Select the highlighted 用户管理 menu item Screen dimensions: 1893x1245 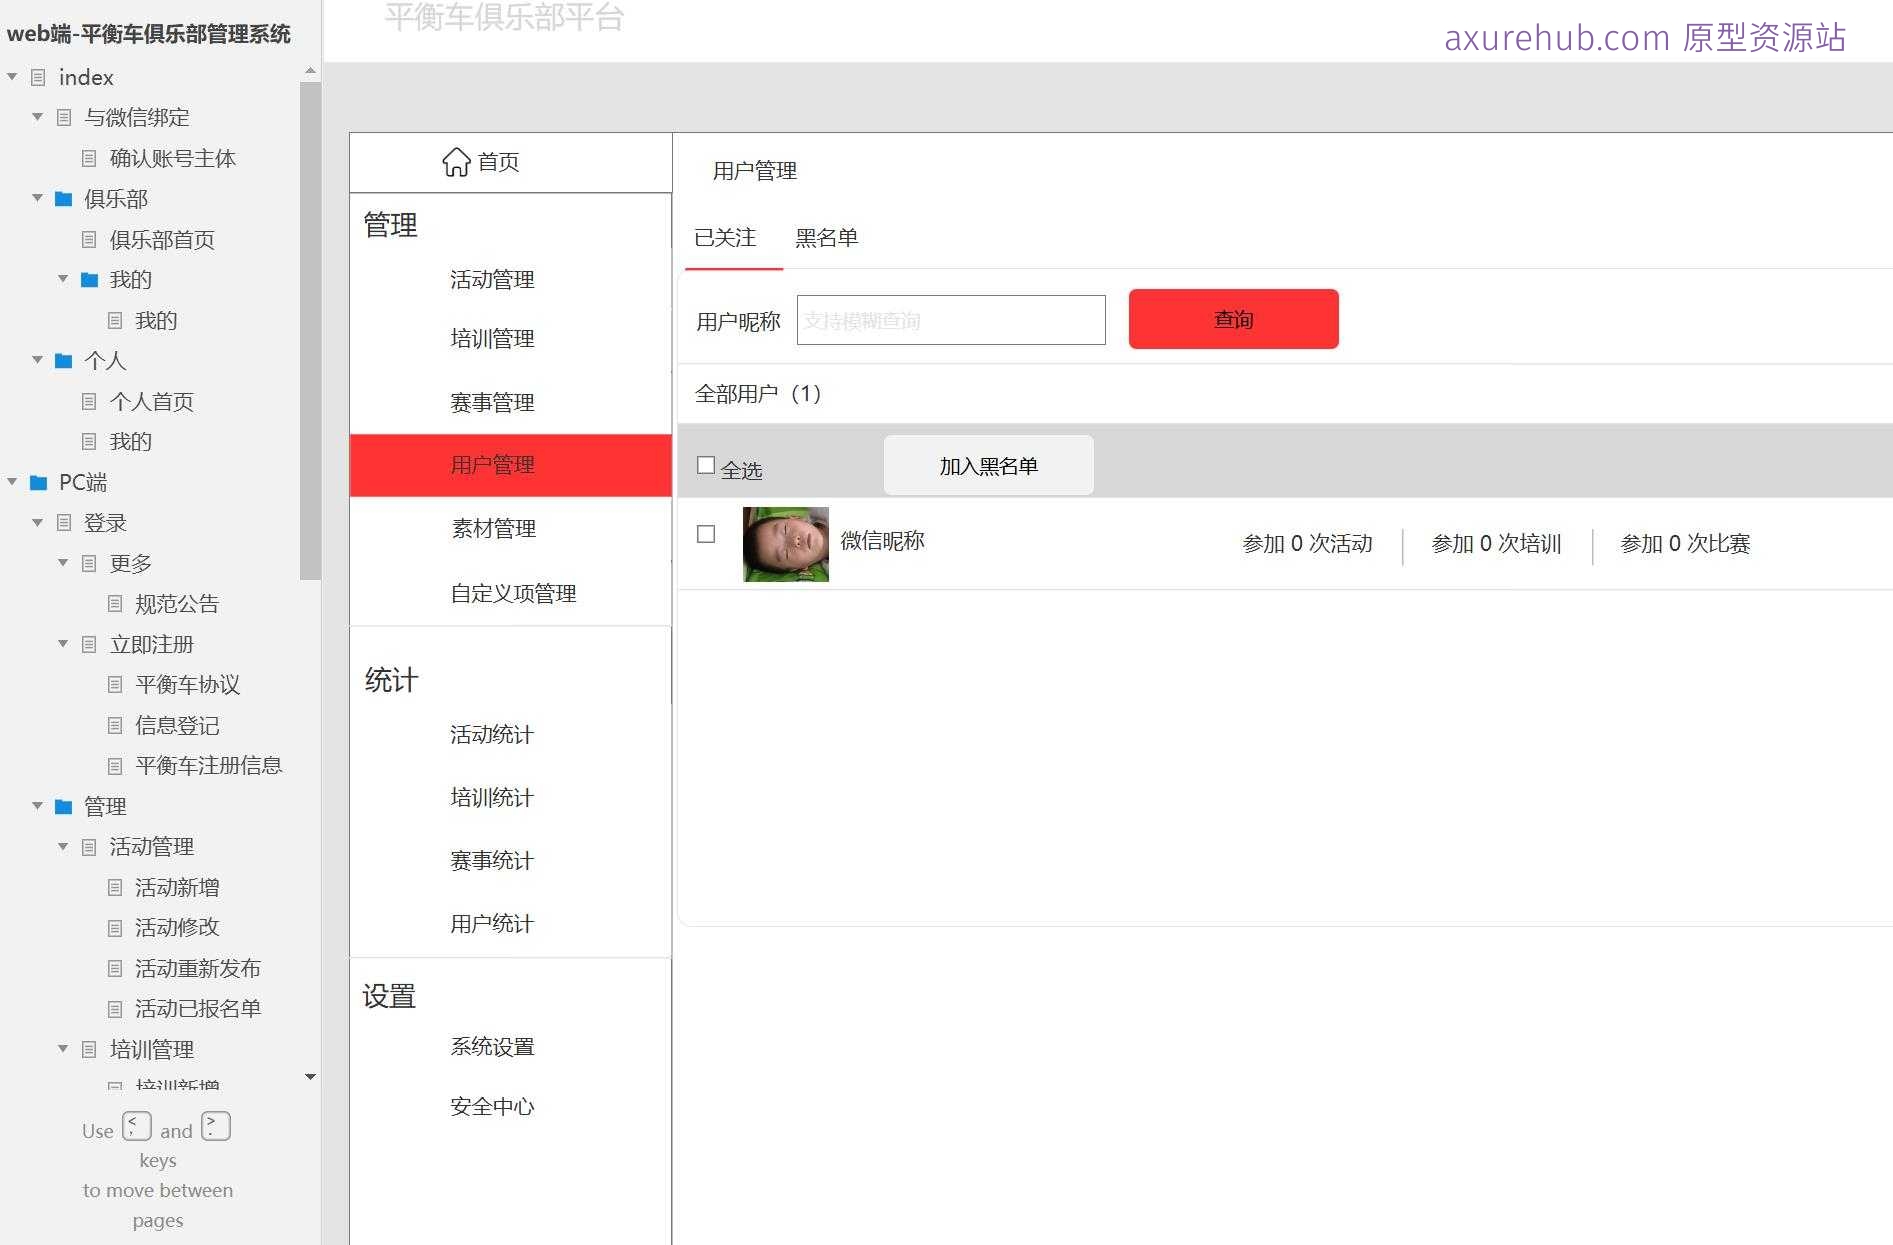[x=510, y=465]
